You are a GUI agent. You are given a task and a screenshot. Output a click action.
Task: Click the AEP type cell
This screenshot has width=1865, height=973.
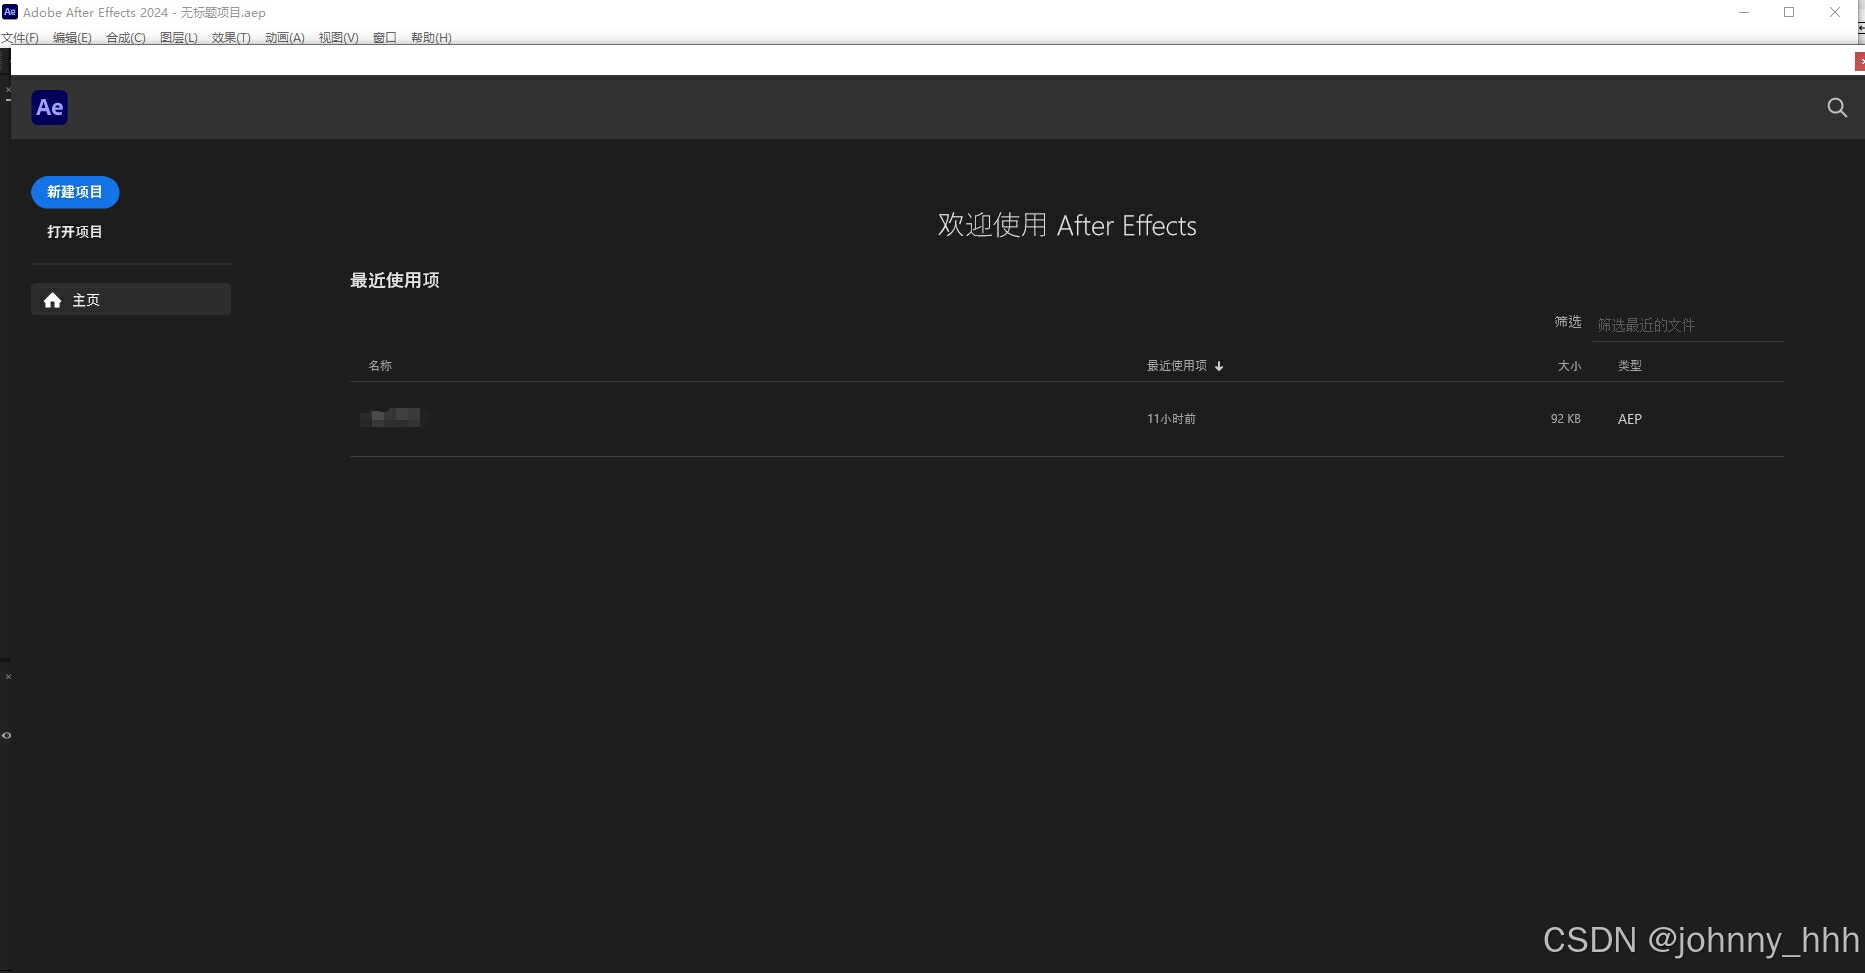point(1630,419)
